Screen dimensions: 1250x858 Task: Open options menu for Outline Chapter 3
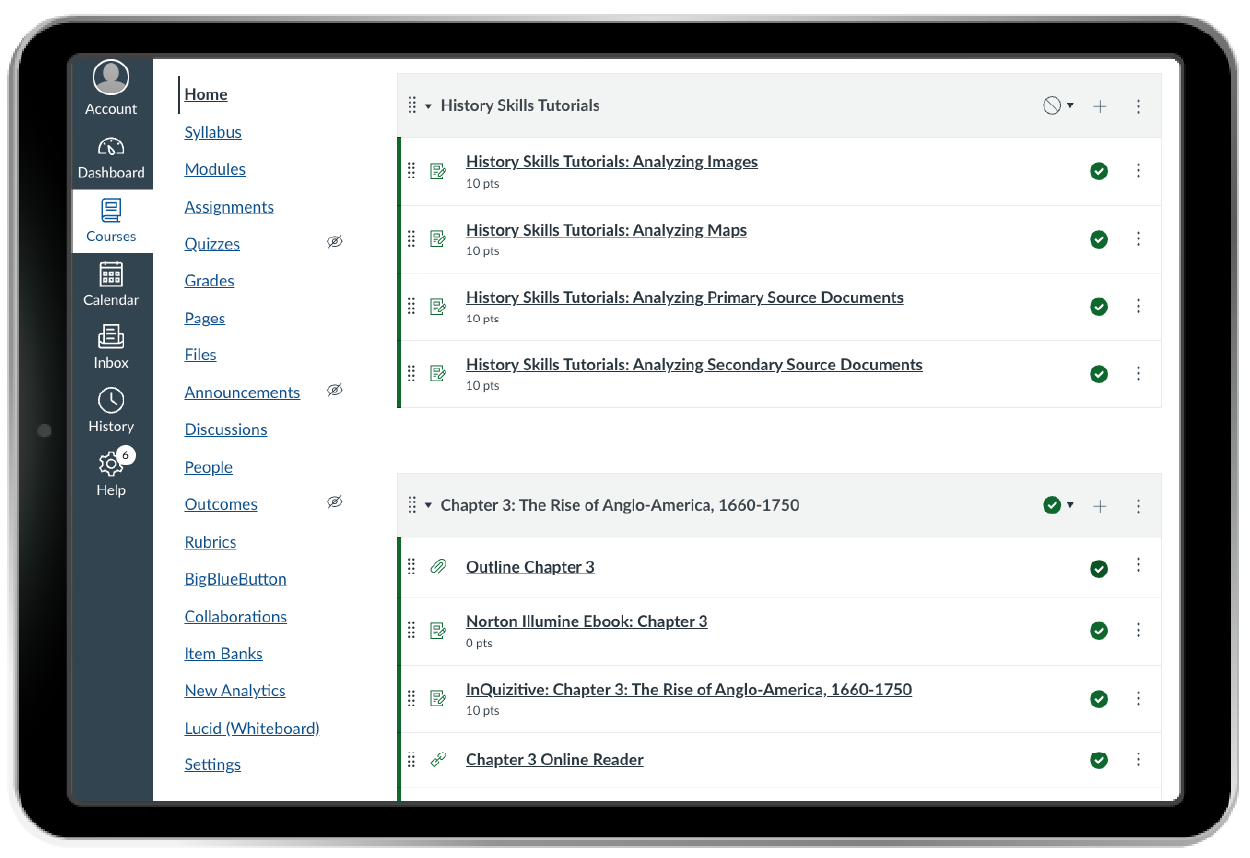coord(1138,566)
